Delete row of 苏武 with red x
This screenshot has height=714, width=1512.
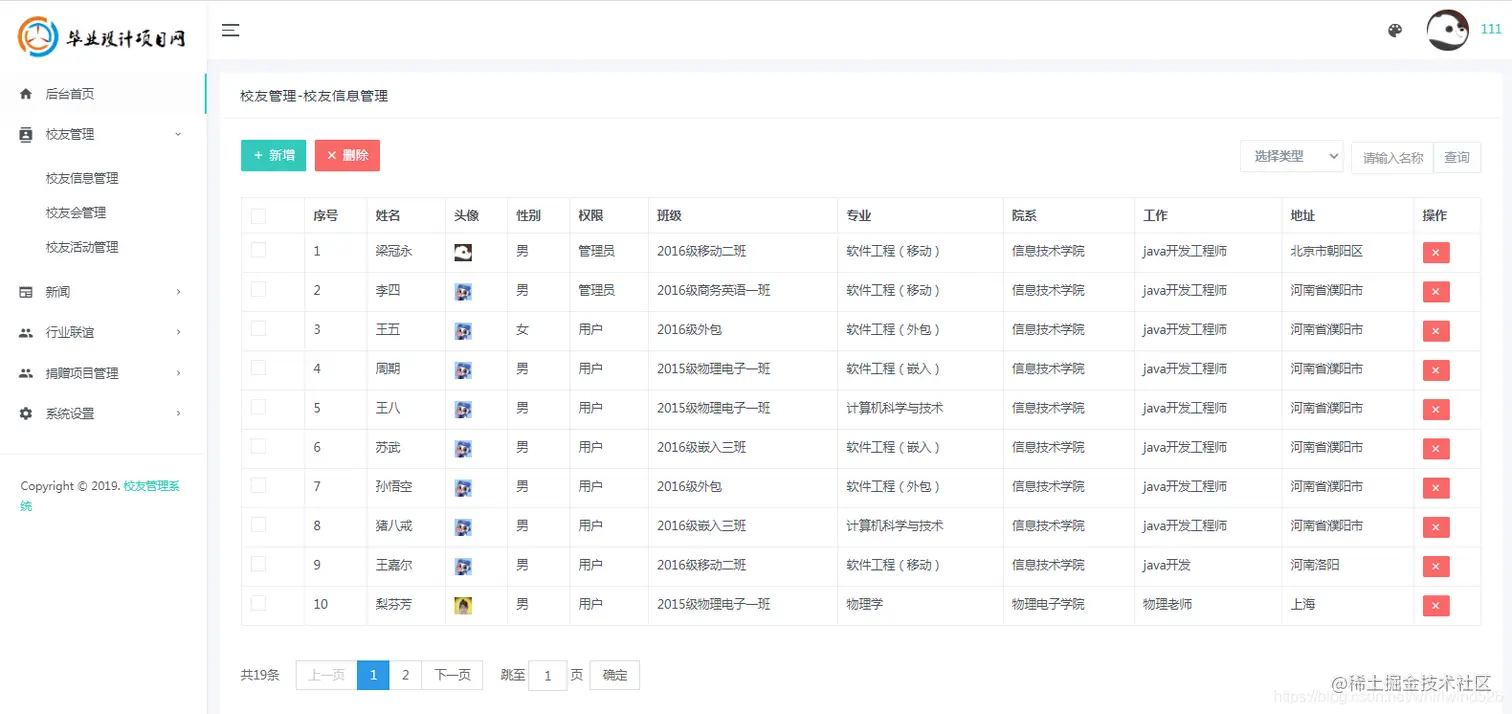[1436, 449]
